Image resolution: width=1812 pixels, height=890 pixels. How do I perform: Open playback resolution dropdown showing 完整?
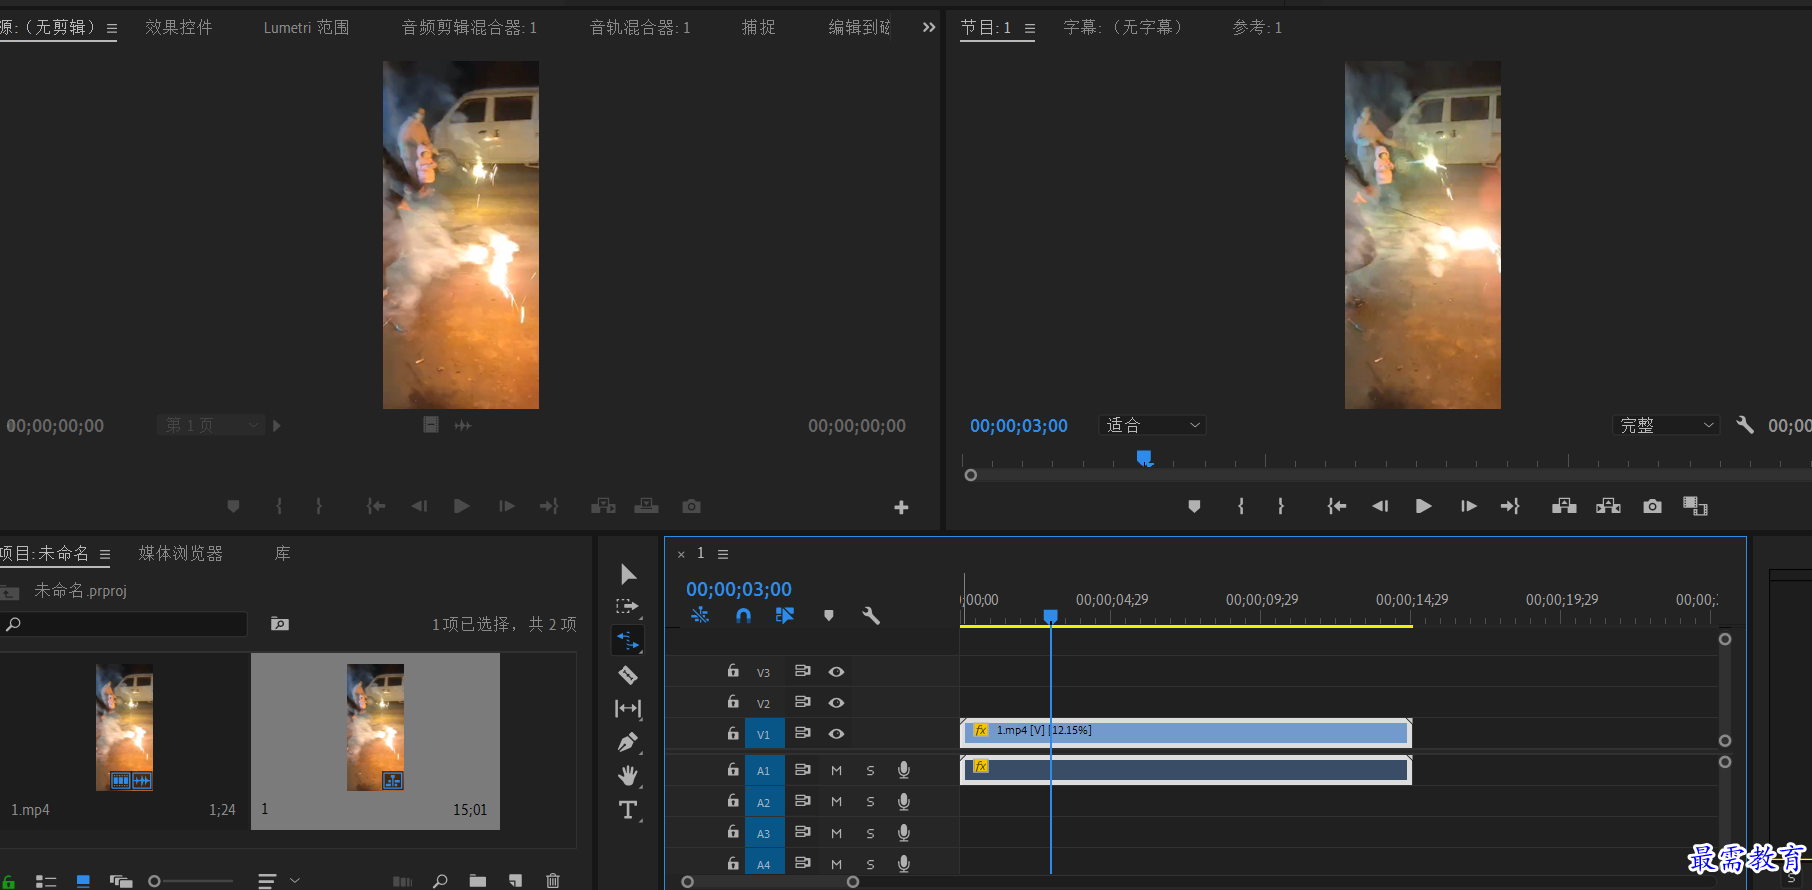(x=1665, y=425)
